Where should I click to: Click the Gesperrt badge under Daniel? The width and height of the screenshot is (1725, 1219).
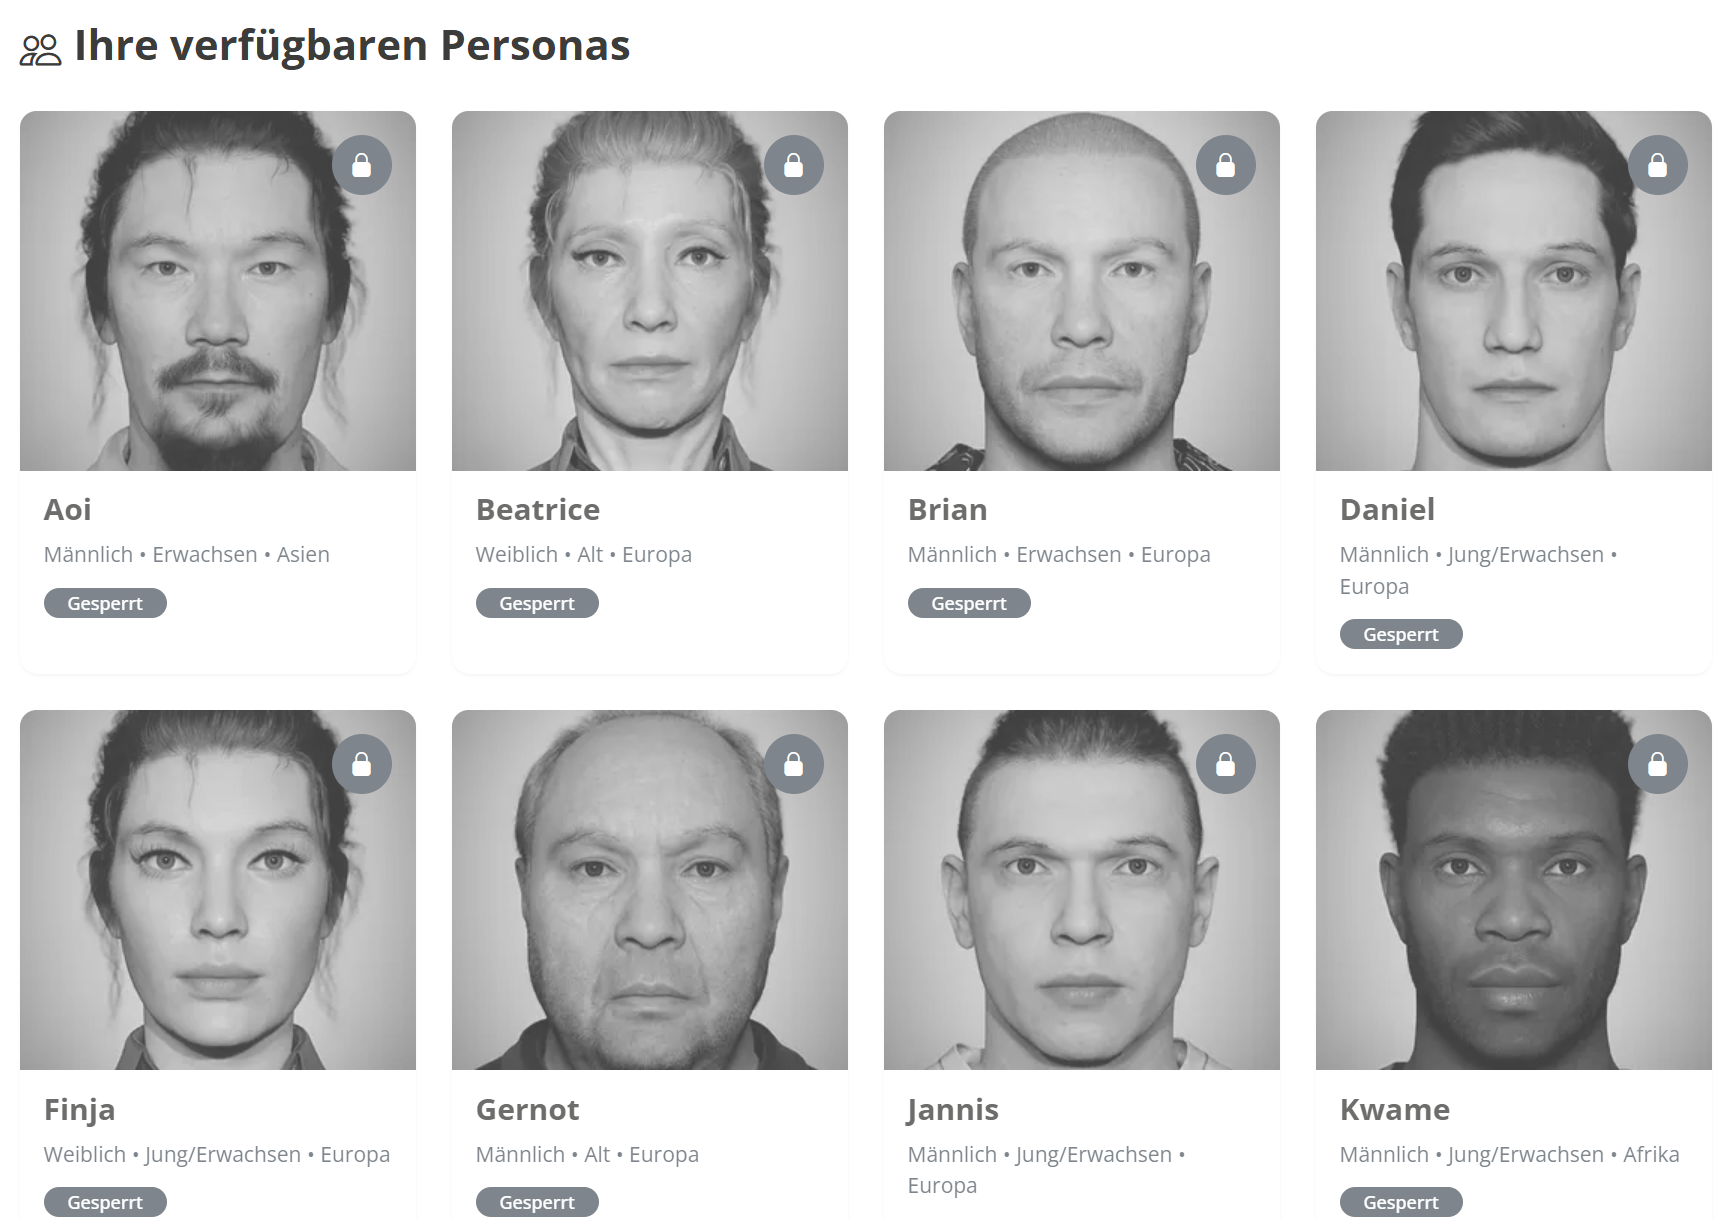tap(1401, 634)
